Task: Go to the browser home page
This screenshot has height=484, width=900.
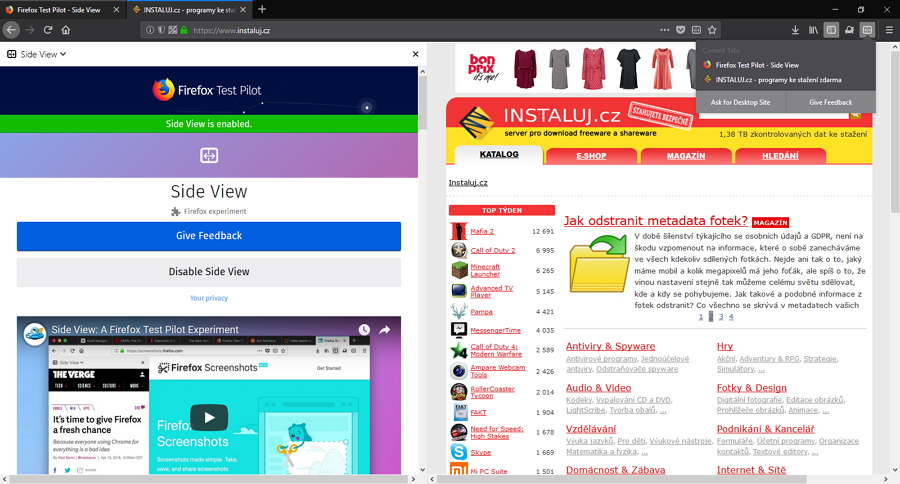Action: [x=66, y=30]
